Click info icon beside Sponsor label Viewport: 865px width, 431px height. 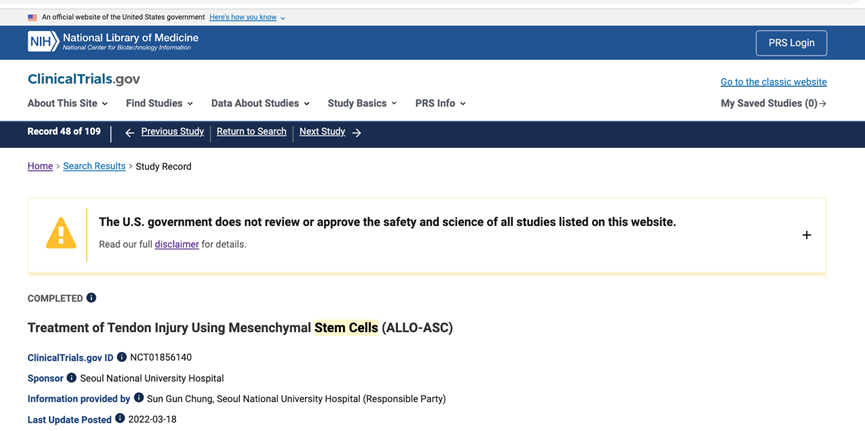(72, 377)
